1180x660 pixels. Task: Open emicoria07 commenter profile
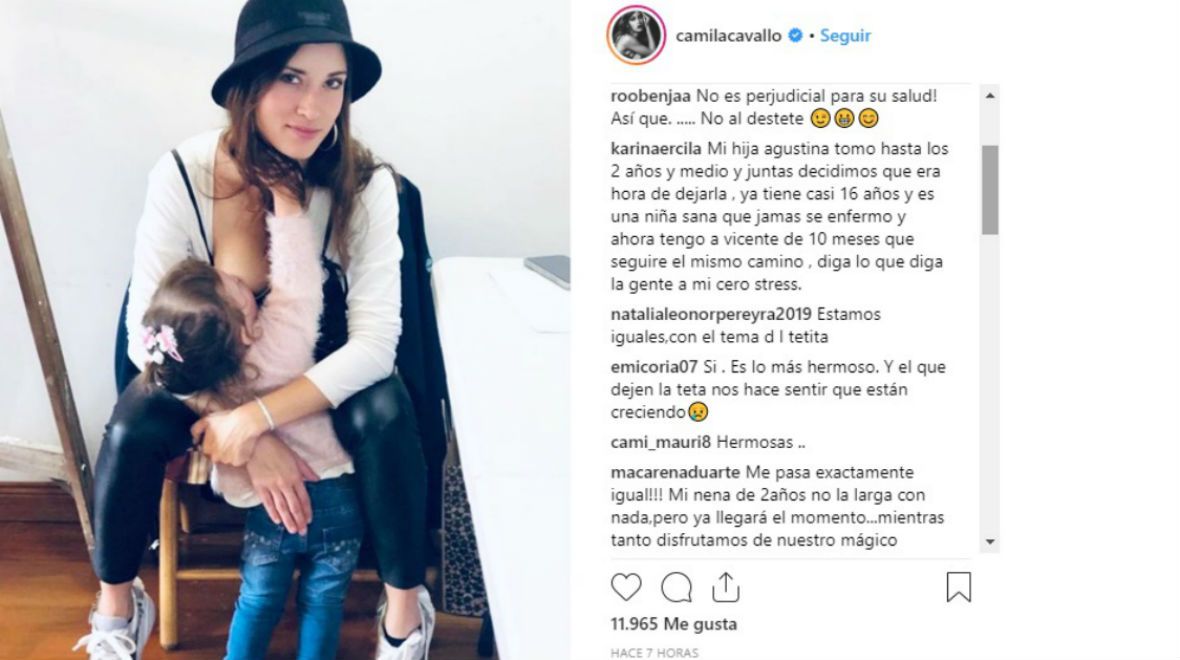(x=655, y=367)
